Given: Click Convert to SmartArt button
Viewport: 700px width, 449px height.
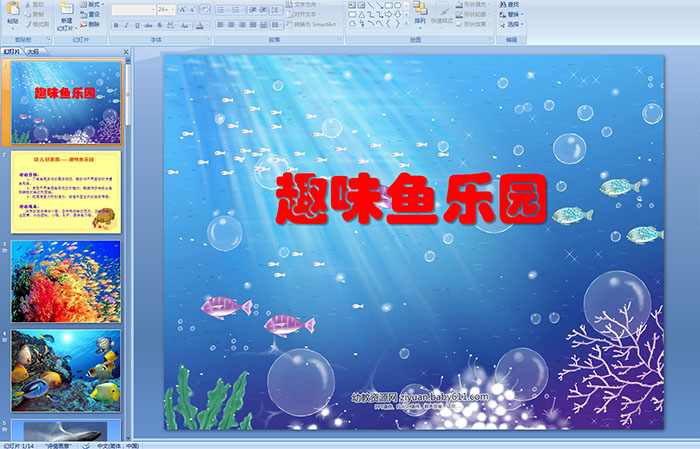Looking at the screenshot, I should (x=313, y=24).
